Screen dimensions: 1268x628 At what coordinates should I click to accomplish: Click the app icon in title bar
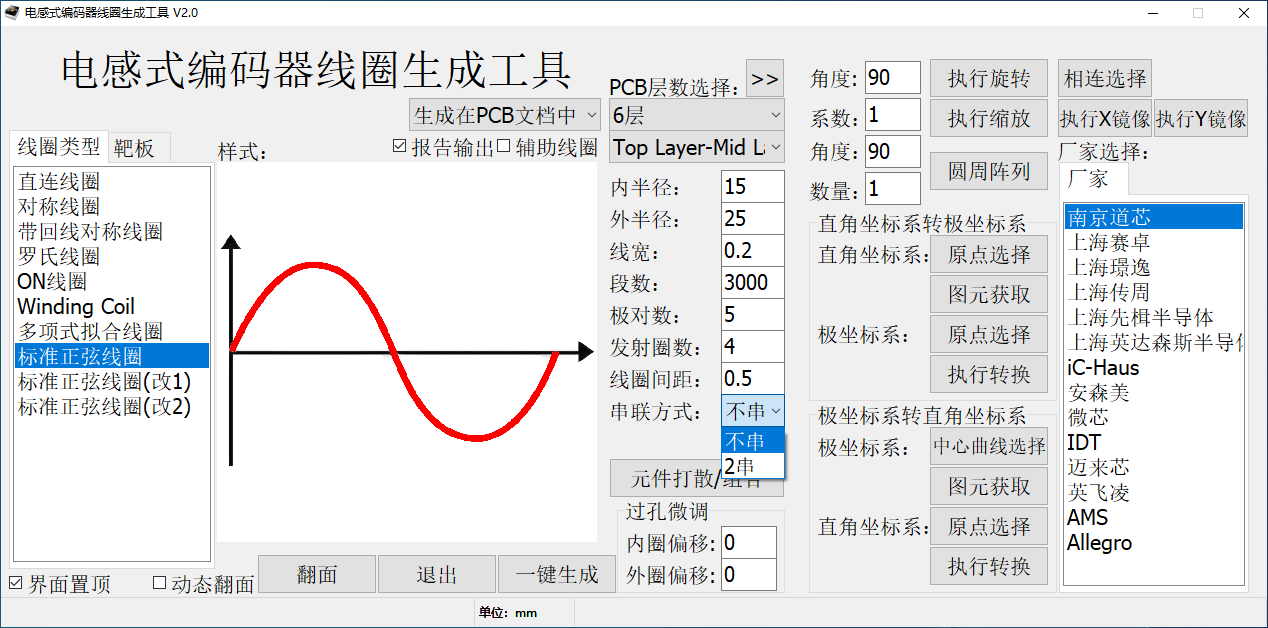(x=12, y=13)
